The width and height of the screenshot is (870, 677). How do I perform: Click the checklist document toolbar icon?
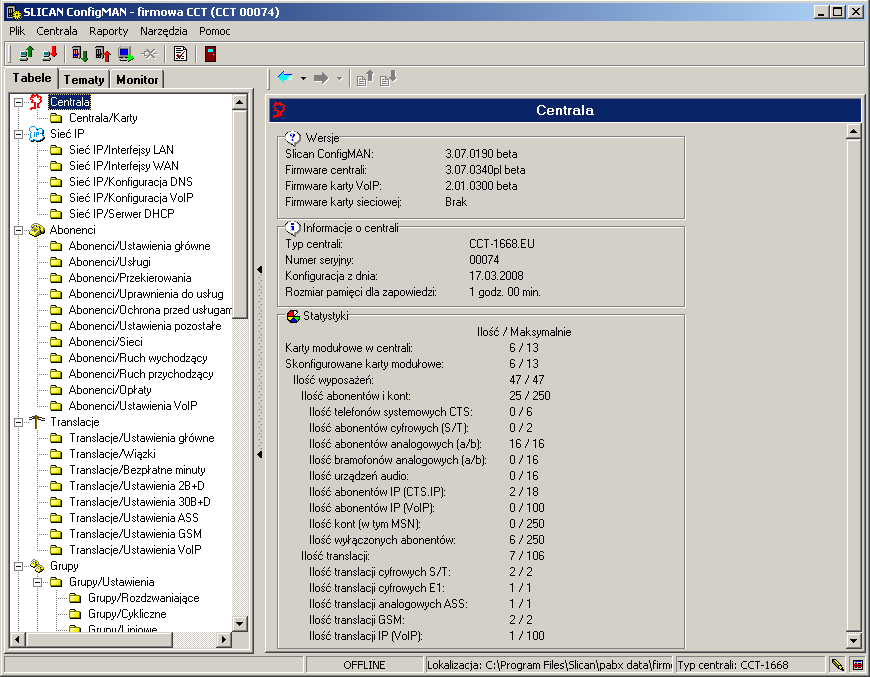[180, 54]
